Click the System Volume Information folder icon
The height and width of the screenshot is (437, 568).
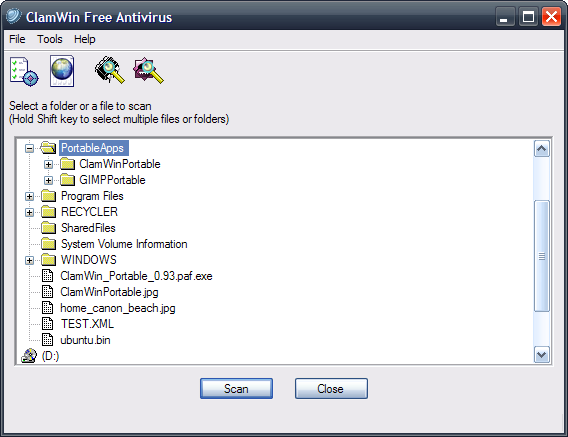48,244
